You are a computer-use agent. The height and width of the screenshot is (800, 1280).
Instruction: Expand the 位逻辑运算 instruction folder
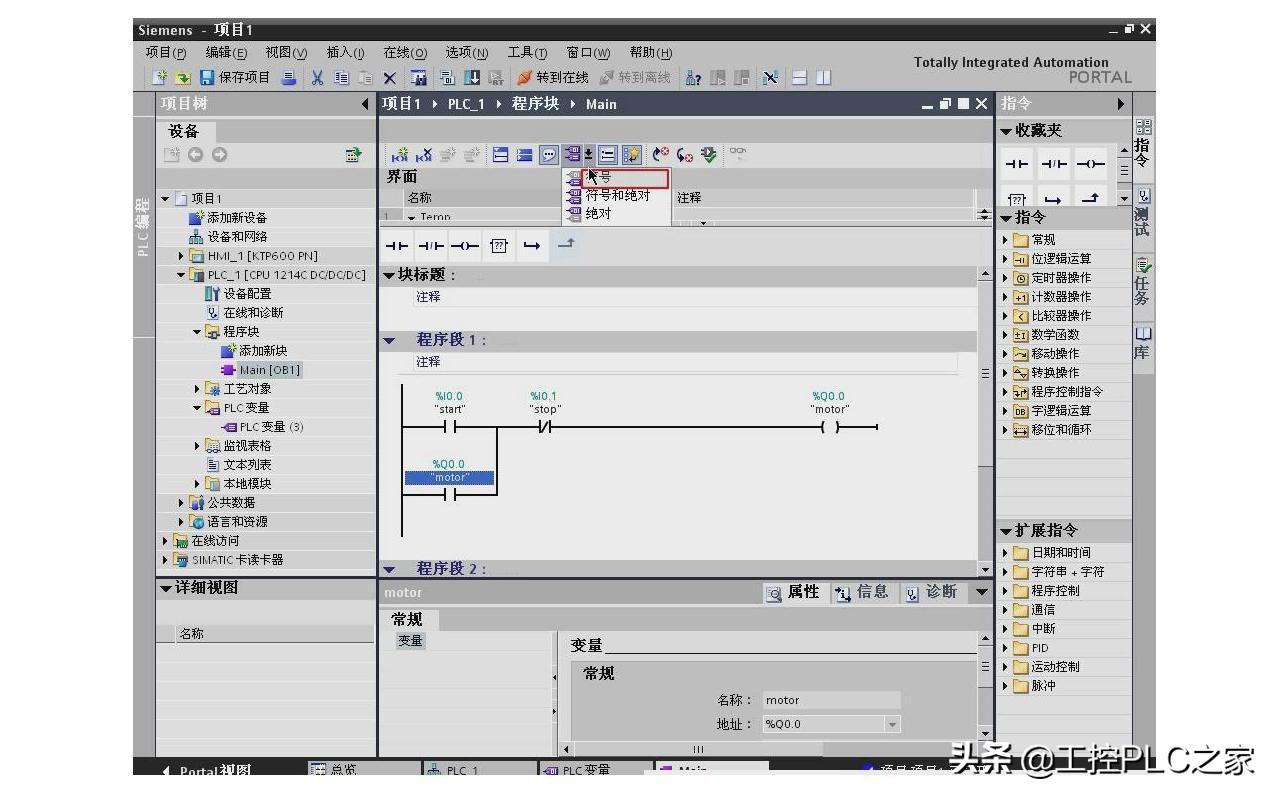1006,259
